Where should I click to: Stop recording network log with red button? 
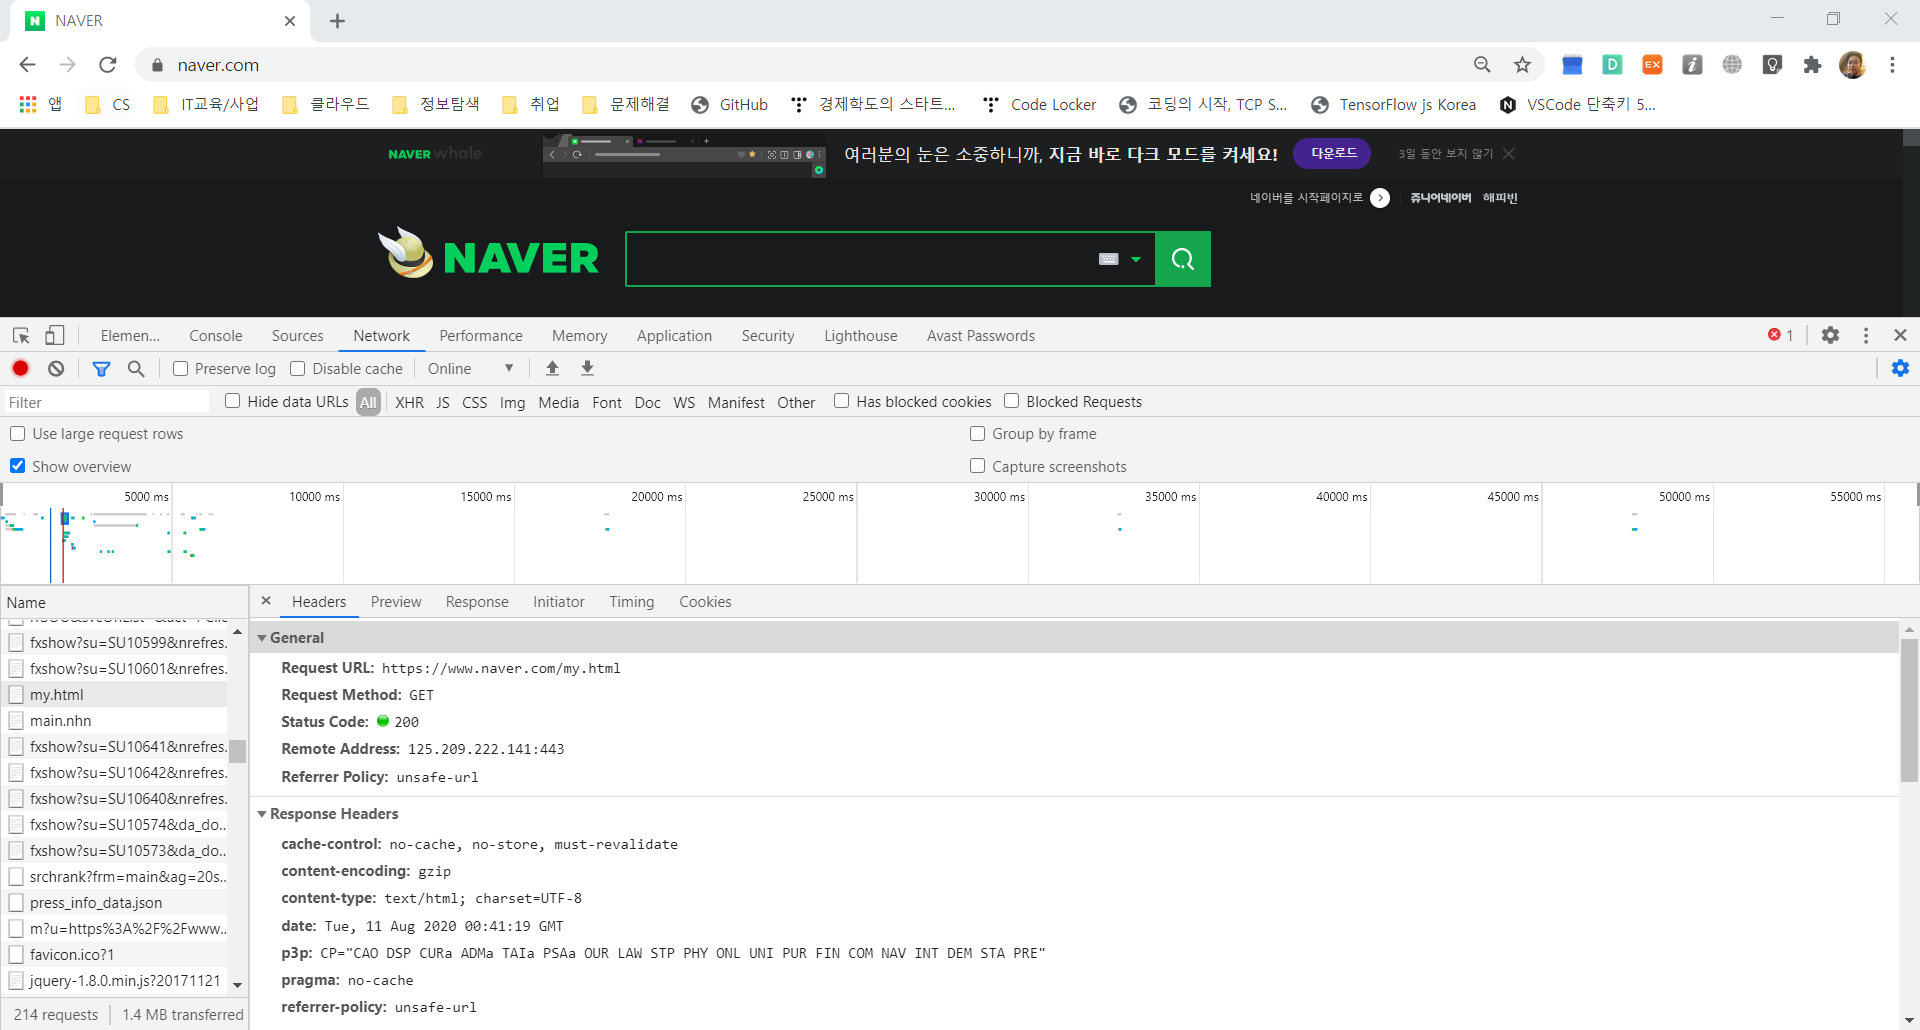click(20, 368)
